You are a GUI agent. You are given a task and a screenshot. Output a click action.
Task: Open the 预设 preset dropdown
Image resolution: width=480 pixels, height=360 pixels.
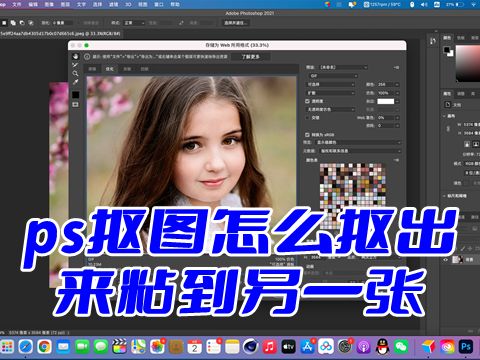coord(343,67)
